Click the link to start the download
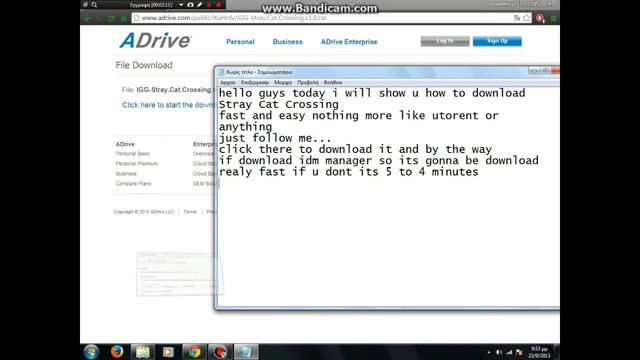Viewport: 640px width, 360px height. point(168,105)
